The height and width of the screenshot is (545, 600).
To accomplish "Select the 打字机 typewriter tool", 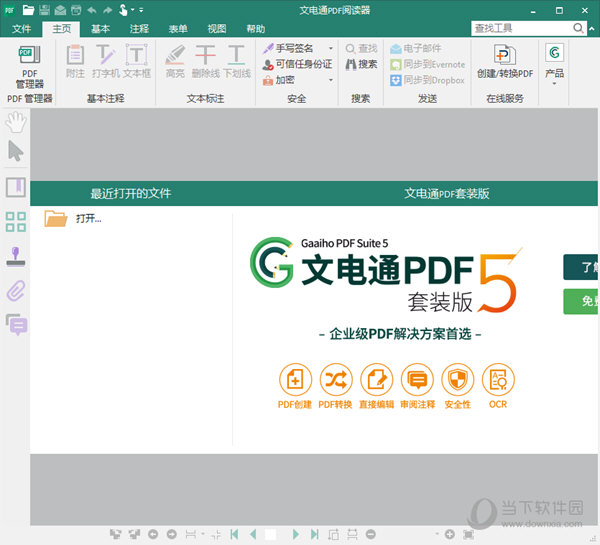I will click(106, 61).
